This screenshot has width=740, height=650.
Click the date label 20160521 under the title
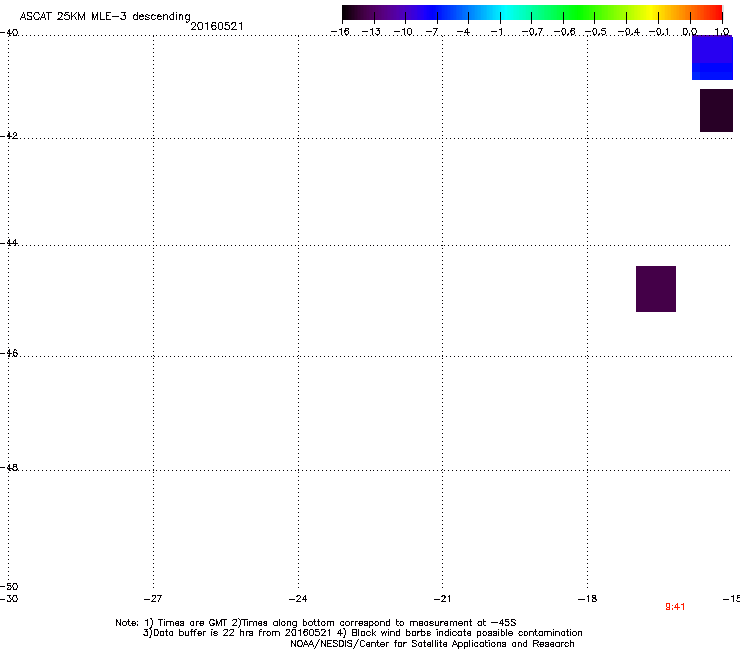[217, 26]
